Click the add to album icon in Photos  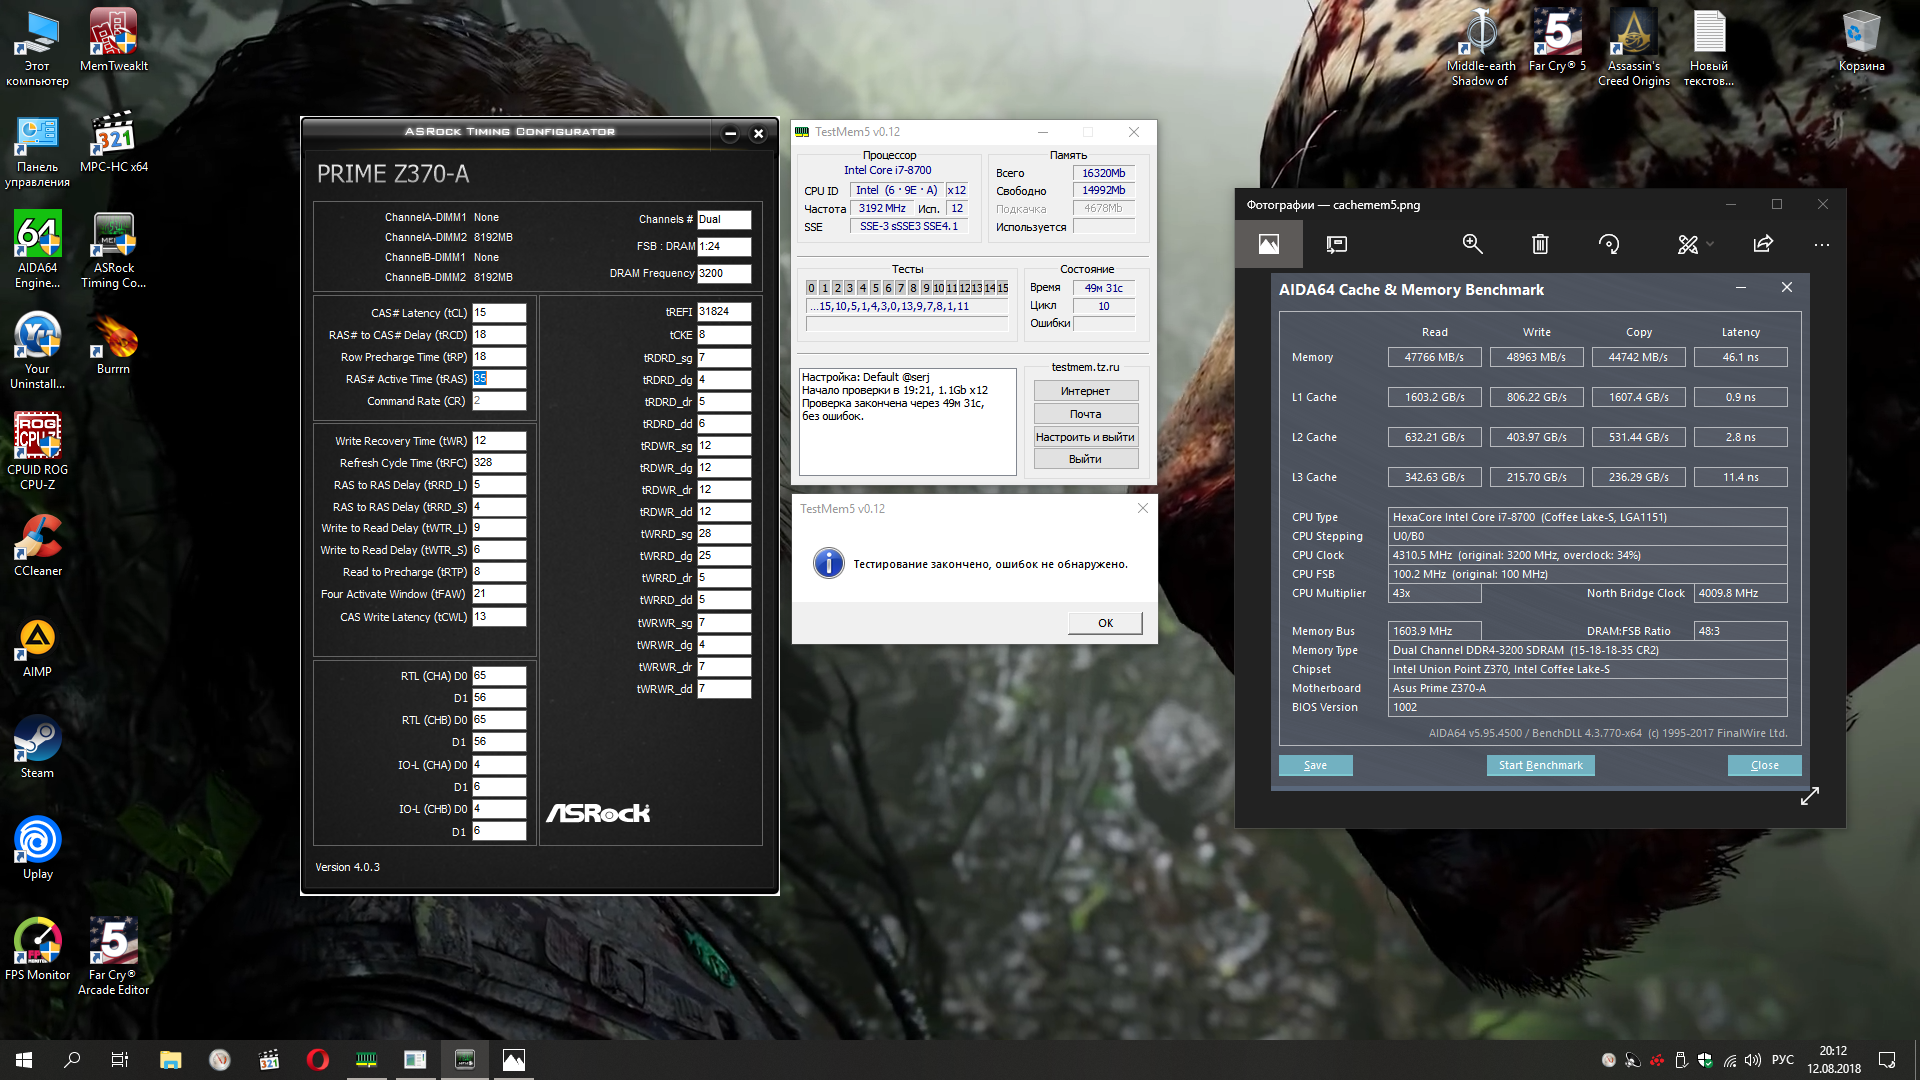click(1336, 244)
